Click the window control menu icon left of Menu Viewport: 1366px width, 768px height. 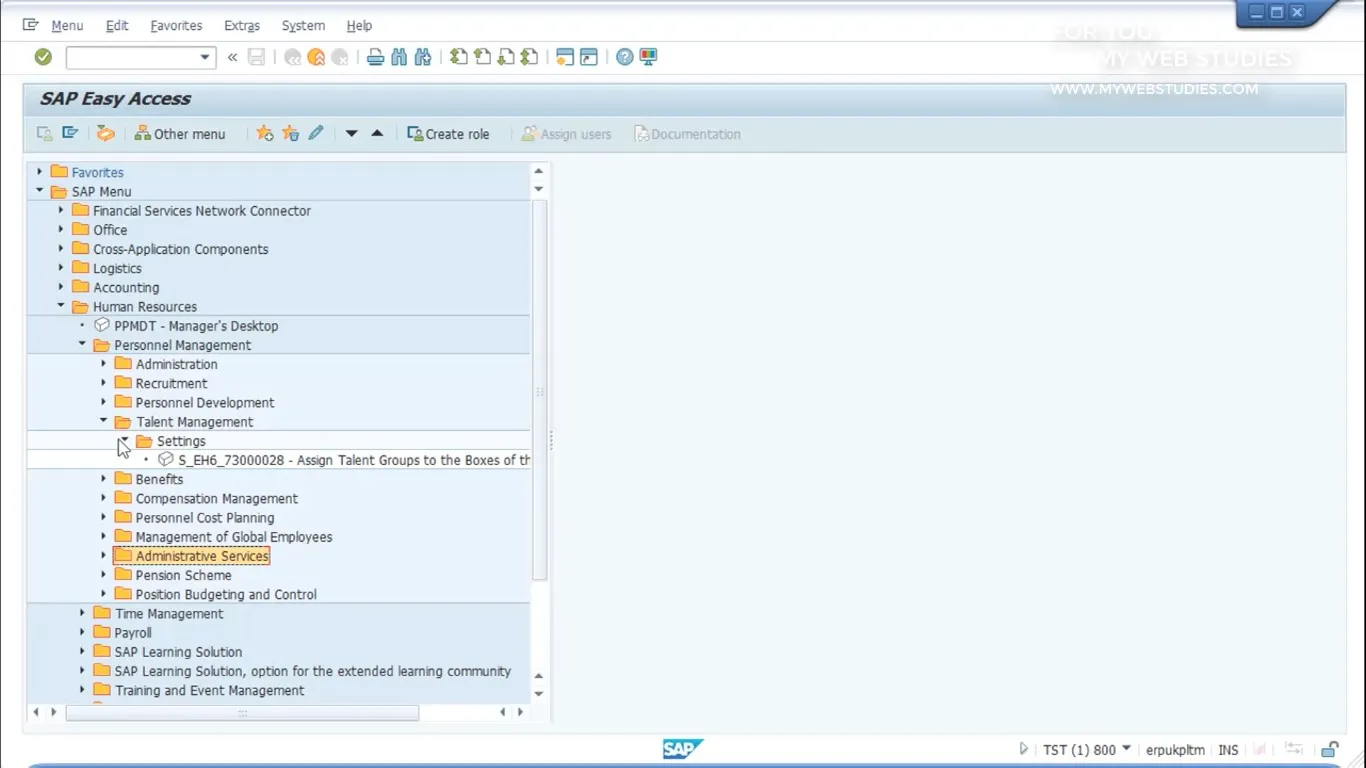[x=30, y=25]
